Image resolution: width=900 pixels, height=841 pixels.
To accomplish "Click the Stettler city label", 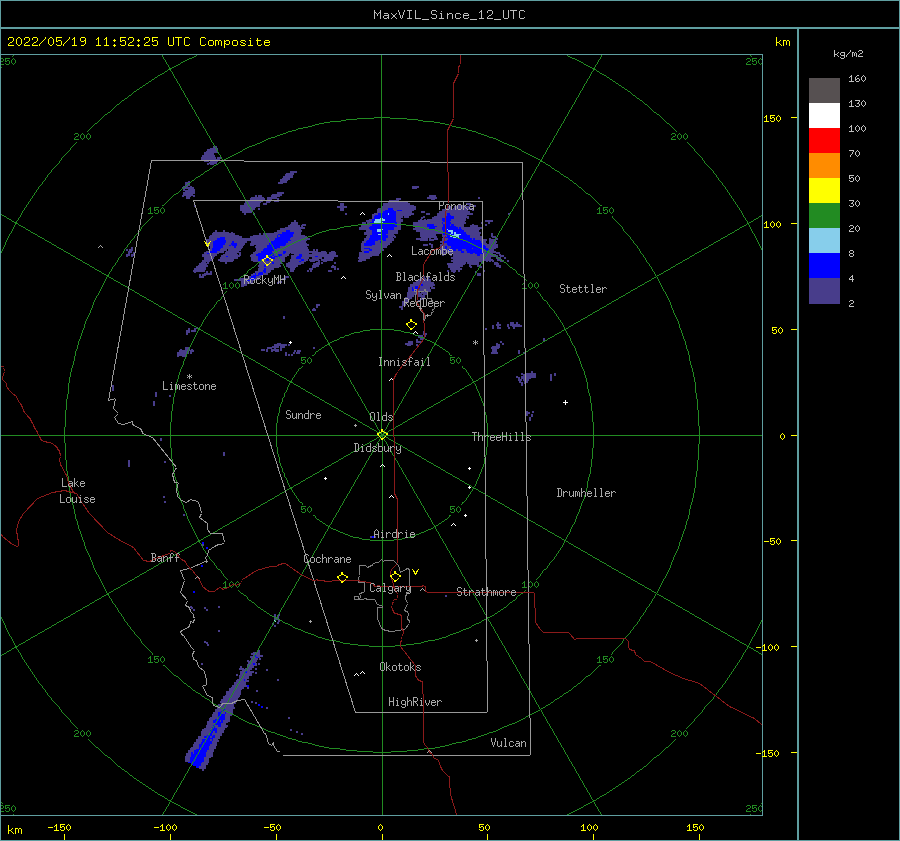I will (x=583, y=289).
